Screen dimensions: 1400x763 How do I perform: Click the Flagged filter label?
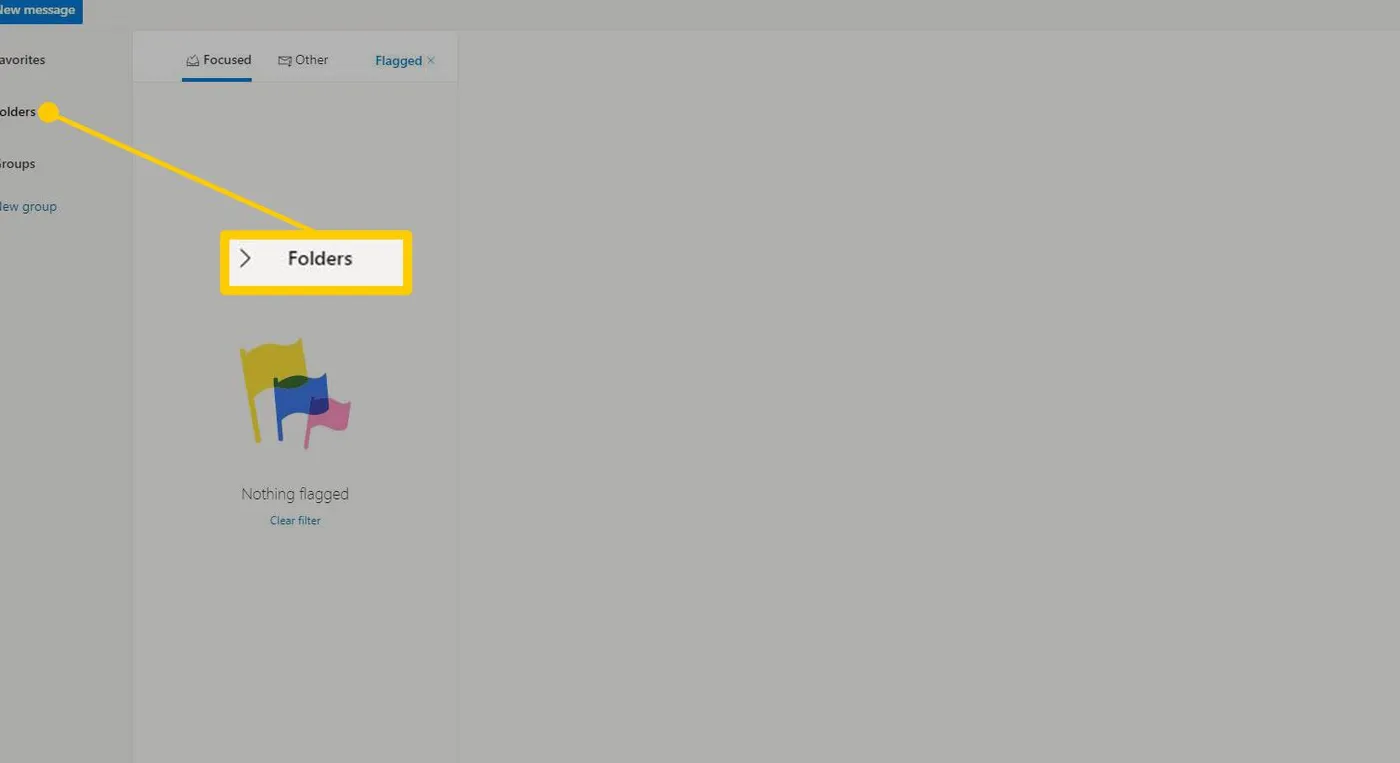tap(399, 60)
